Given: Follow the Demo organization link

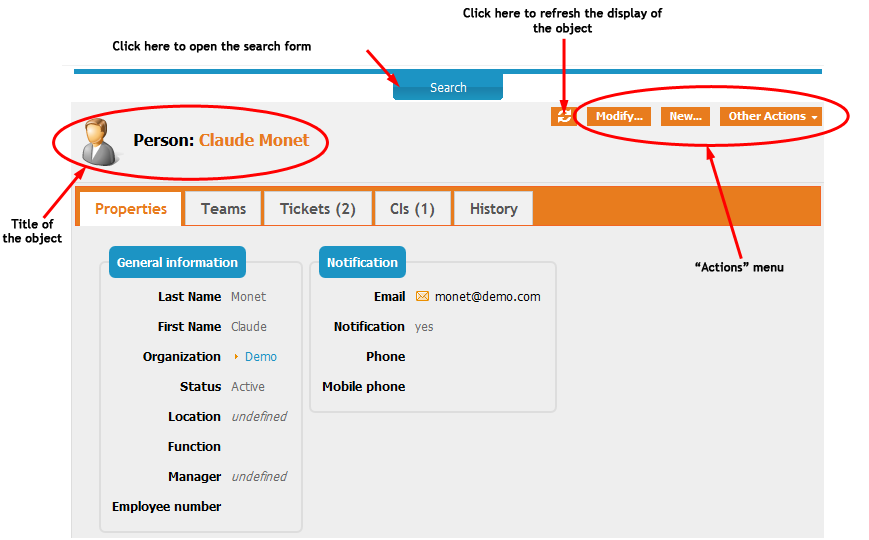Looking at the screenshot, I should pos(261,357).
